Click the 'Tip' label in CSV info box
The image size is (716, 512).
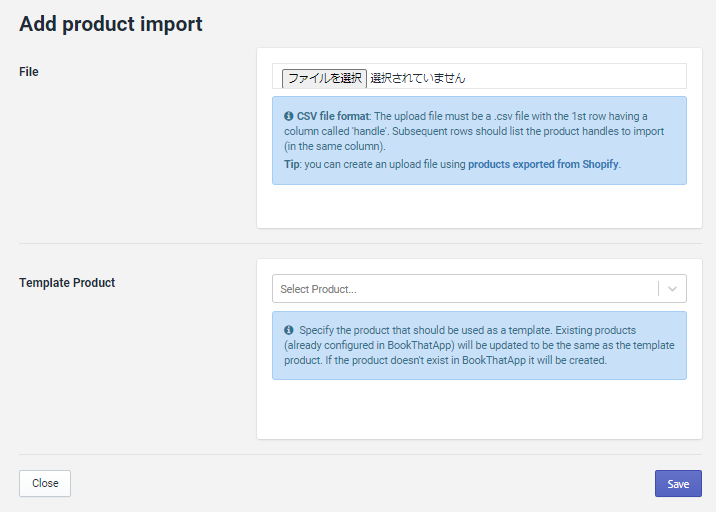(292, 164)
